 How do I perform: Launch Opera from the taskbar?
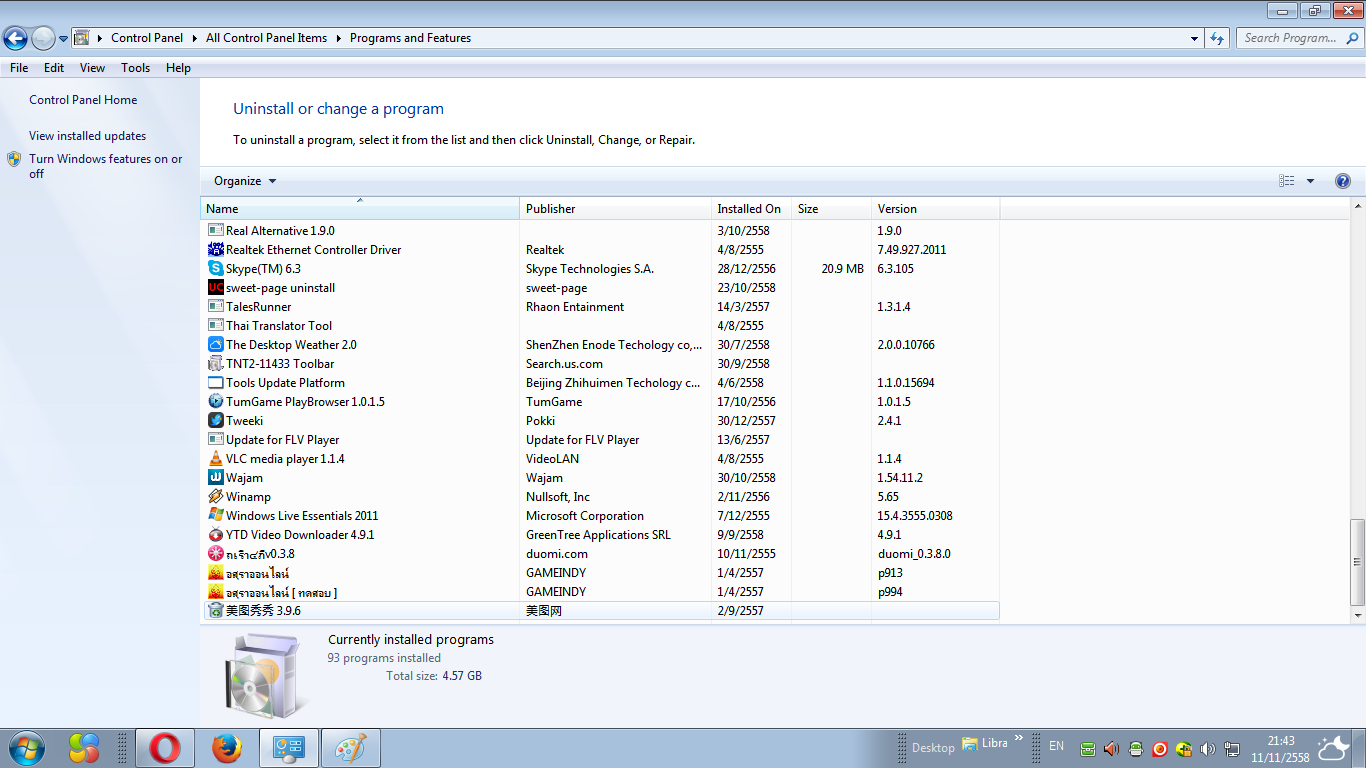(x=166, y=748)
